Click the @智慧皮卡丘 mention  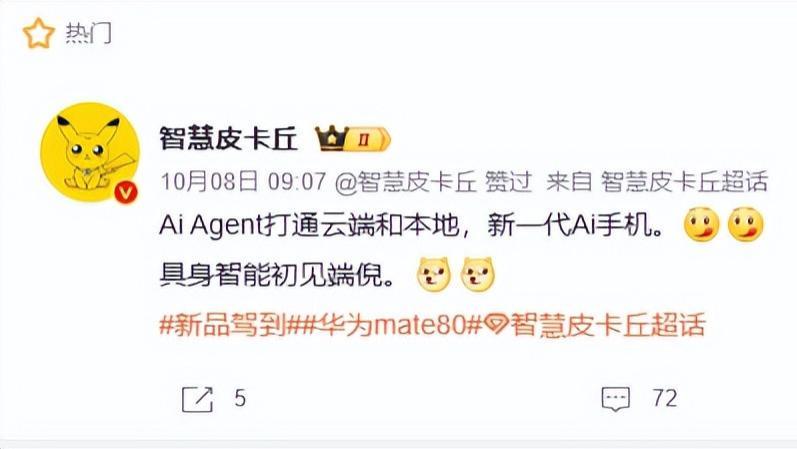[405, 182]
